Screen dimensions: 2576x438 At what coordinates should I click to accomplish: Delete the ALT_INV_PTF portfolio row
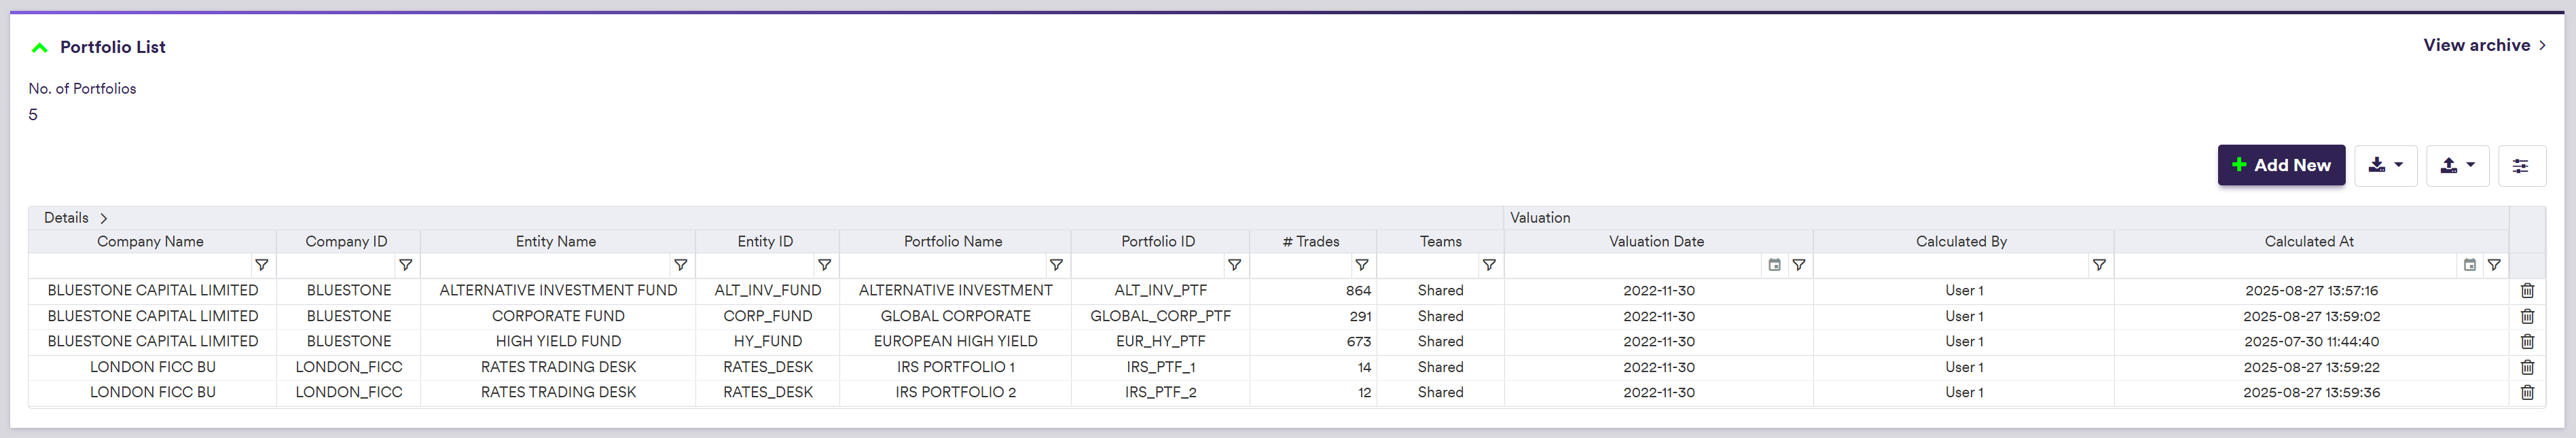coord(2526,290)
